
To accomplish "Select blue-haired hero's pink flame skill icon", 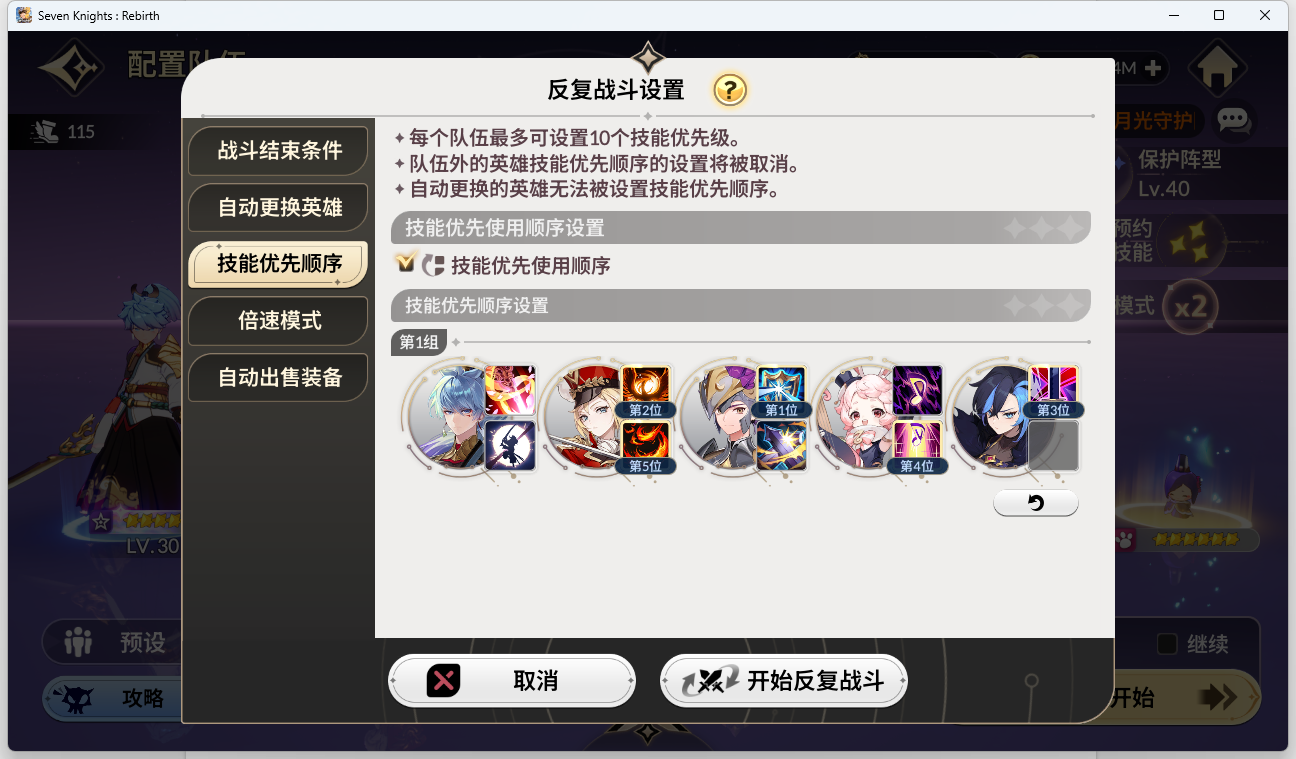I will point(510,391).
